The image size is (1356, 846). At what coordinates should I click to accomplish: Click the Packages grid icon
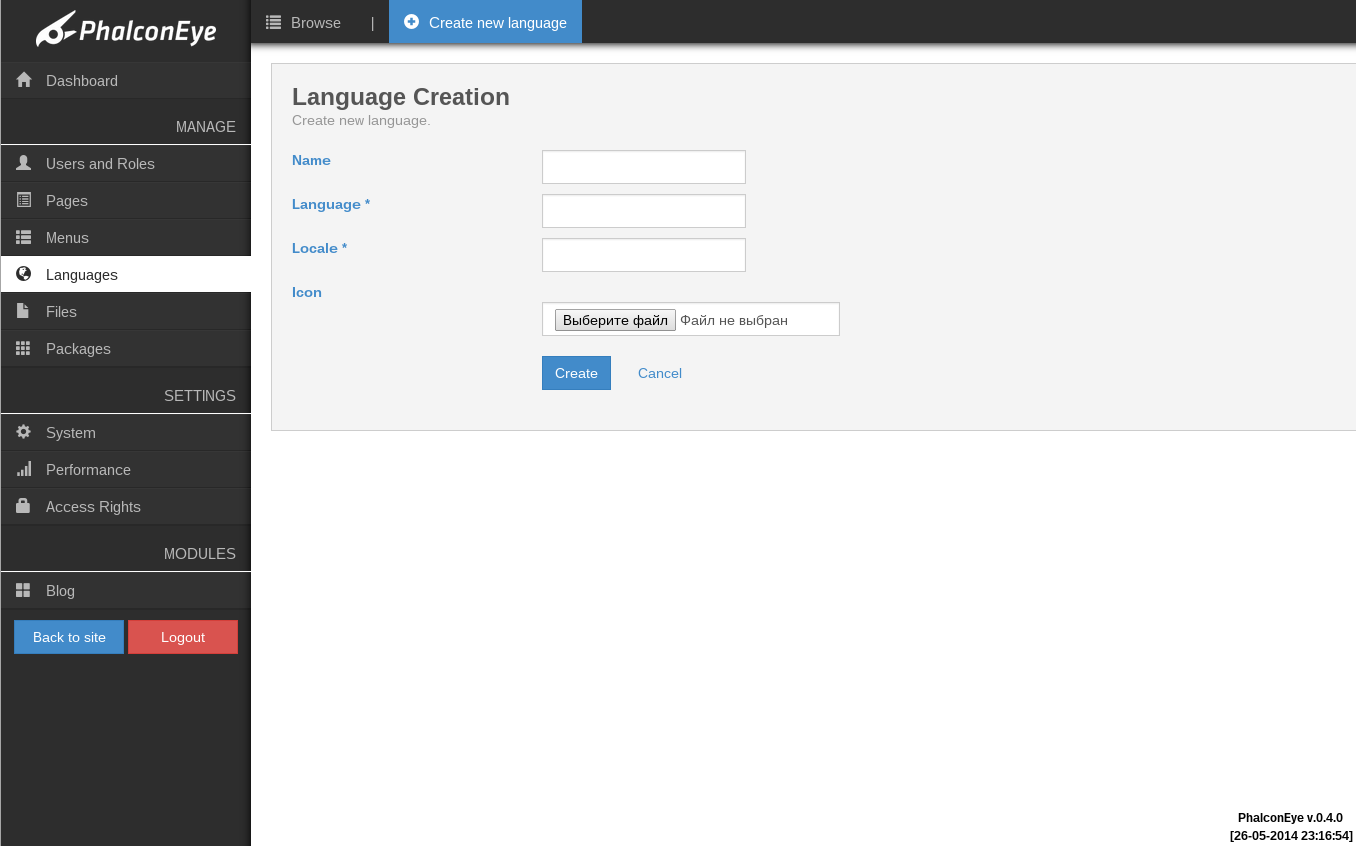(24, 348)
